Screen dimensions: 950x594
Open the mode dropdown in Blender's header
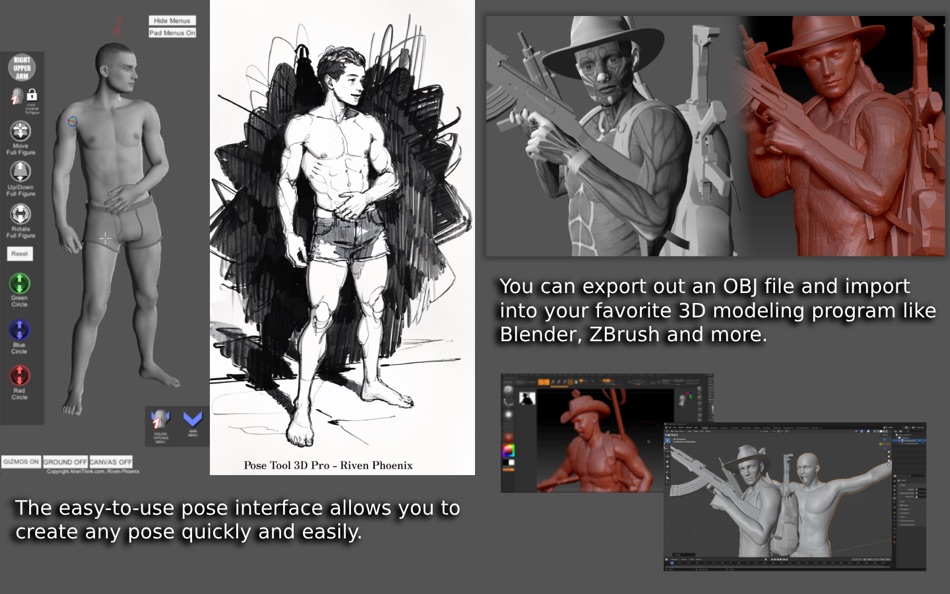coord(675,430)
